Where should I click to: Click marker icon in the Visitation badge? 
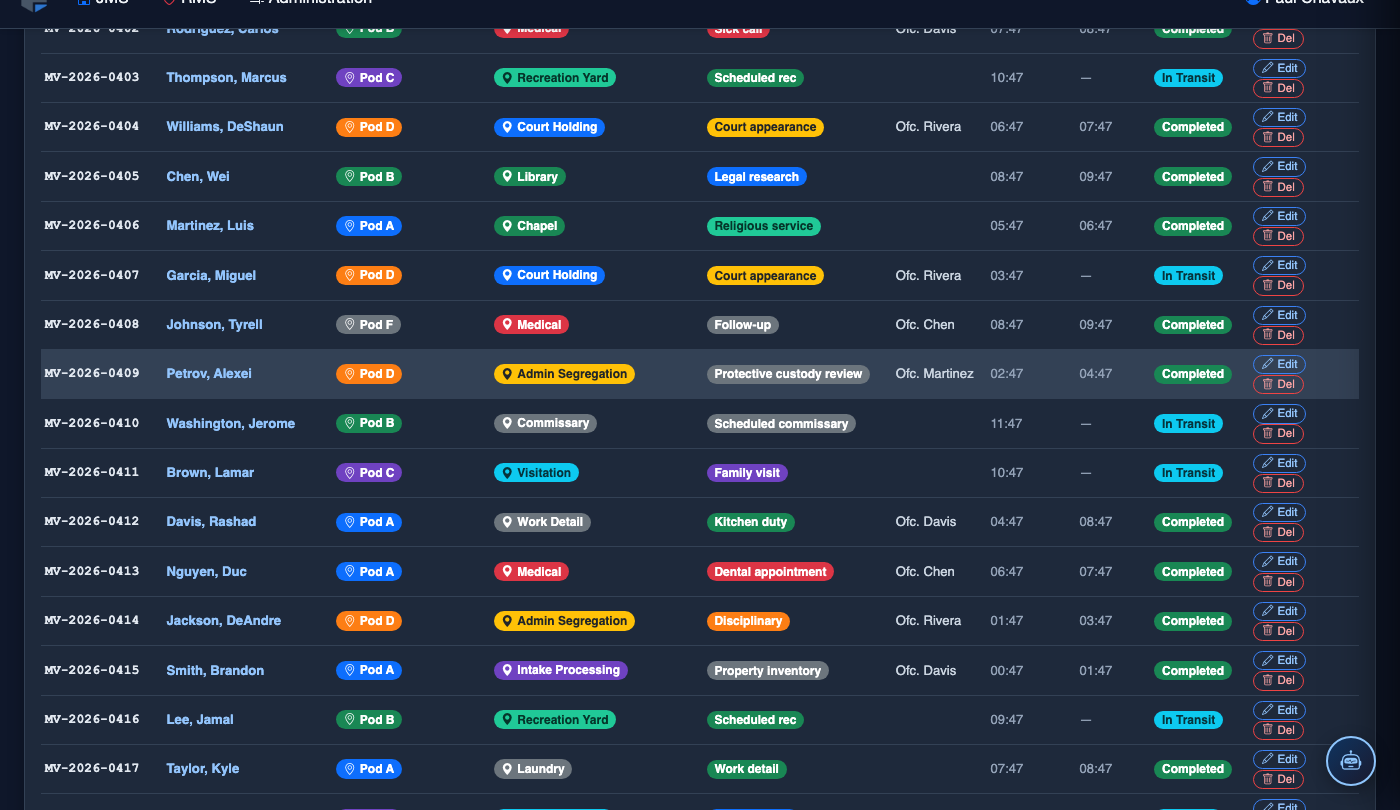point(507,473)
